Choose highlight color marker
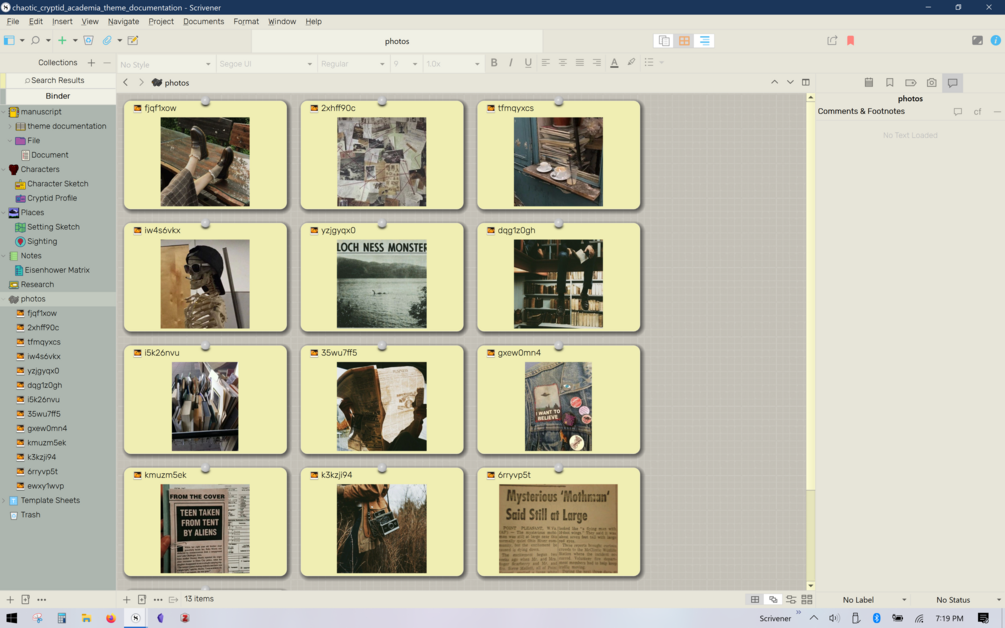This screenshot has height=628, width=1005. 631,63
